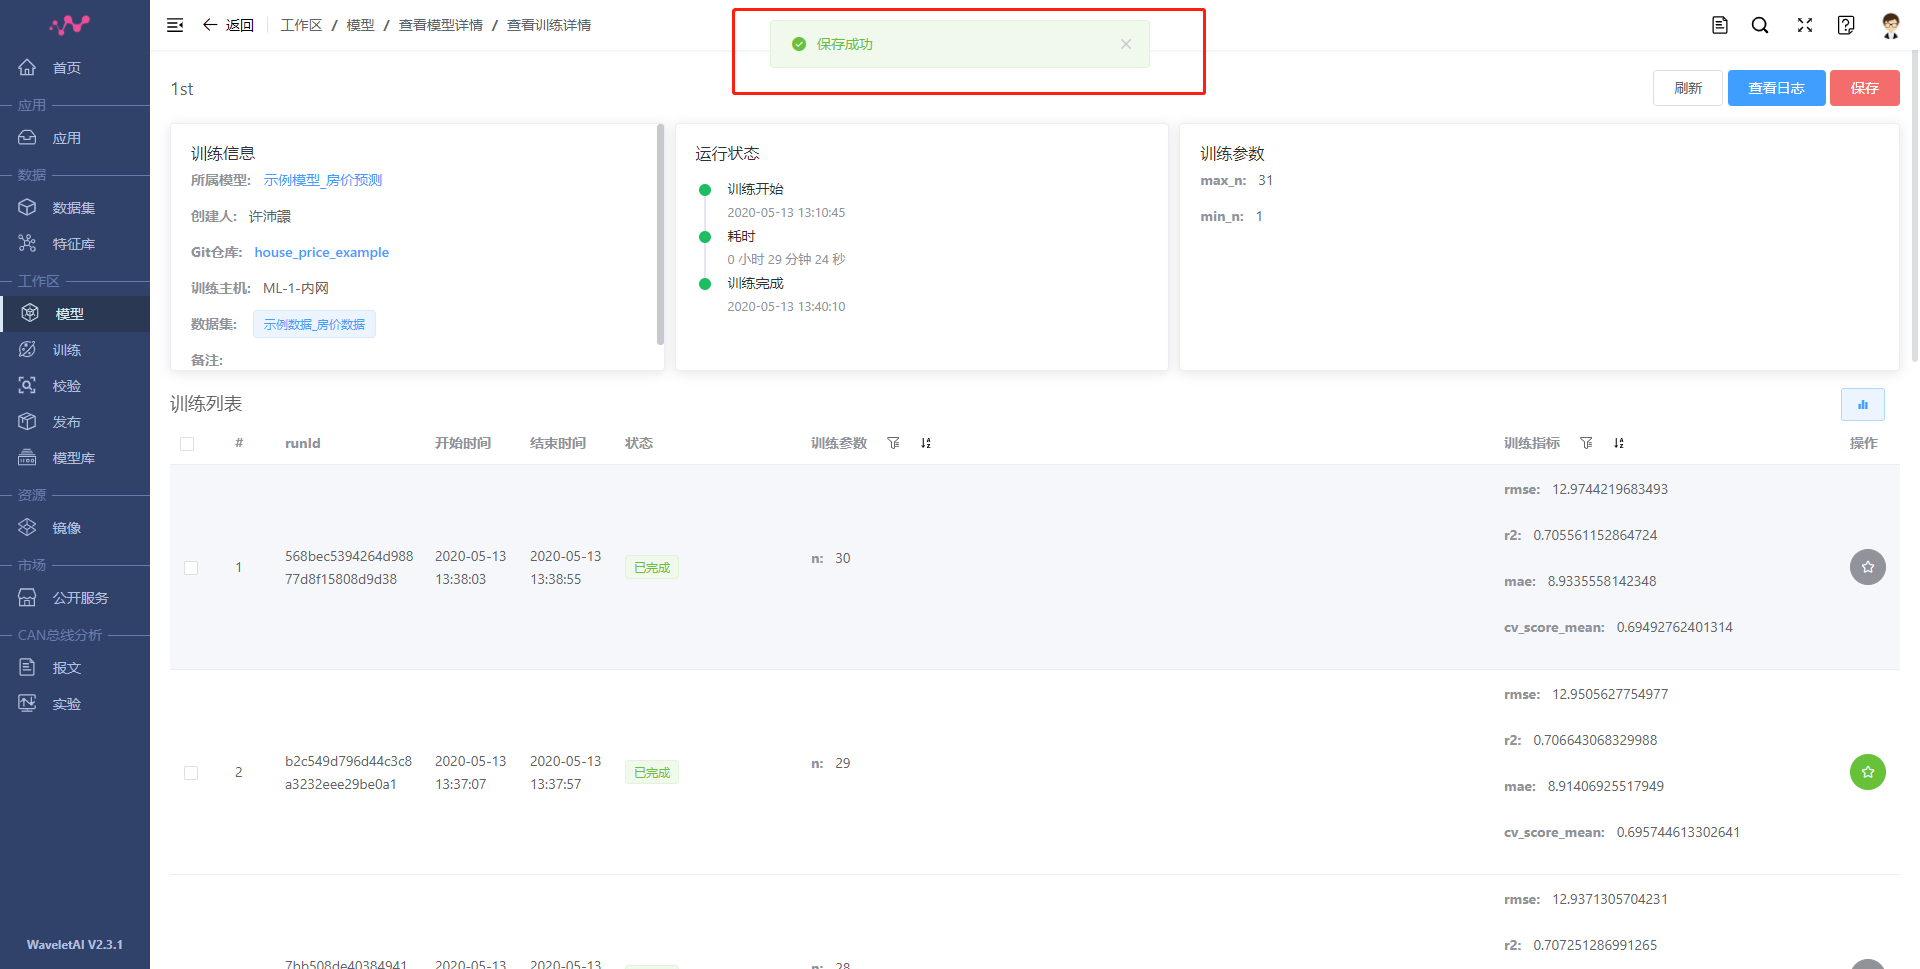Screen dimensions: 1920x969
Task: Click the rmse value 12.9744219683493
Action: [1610, 489]
